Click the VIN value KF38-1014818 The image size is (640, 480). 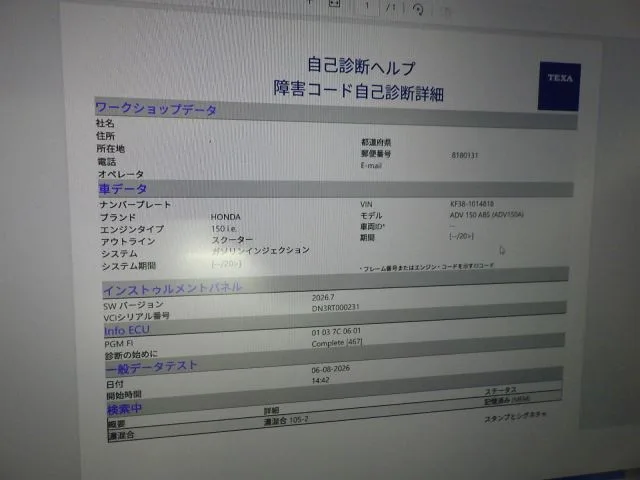[472, 204]
